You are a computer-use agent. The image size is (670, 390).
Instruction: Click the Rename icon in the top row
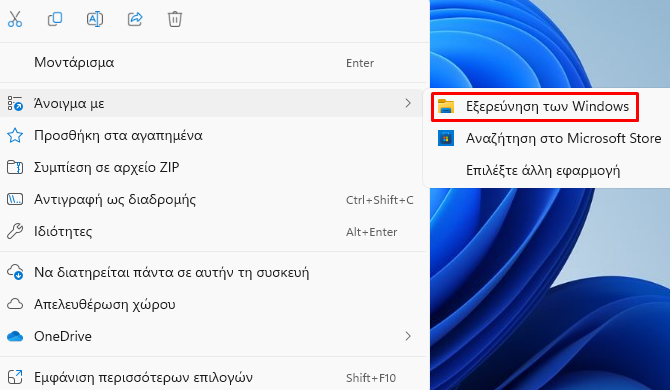94,19
